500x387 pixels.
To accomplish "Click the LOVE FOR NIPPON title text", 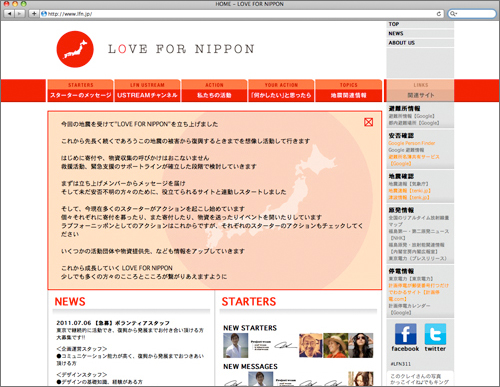I will point(181,49).
